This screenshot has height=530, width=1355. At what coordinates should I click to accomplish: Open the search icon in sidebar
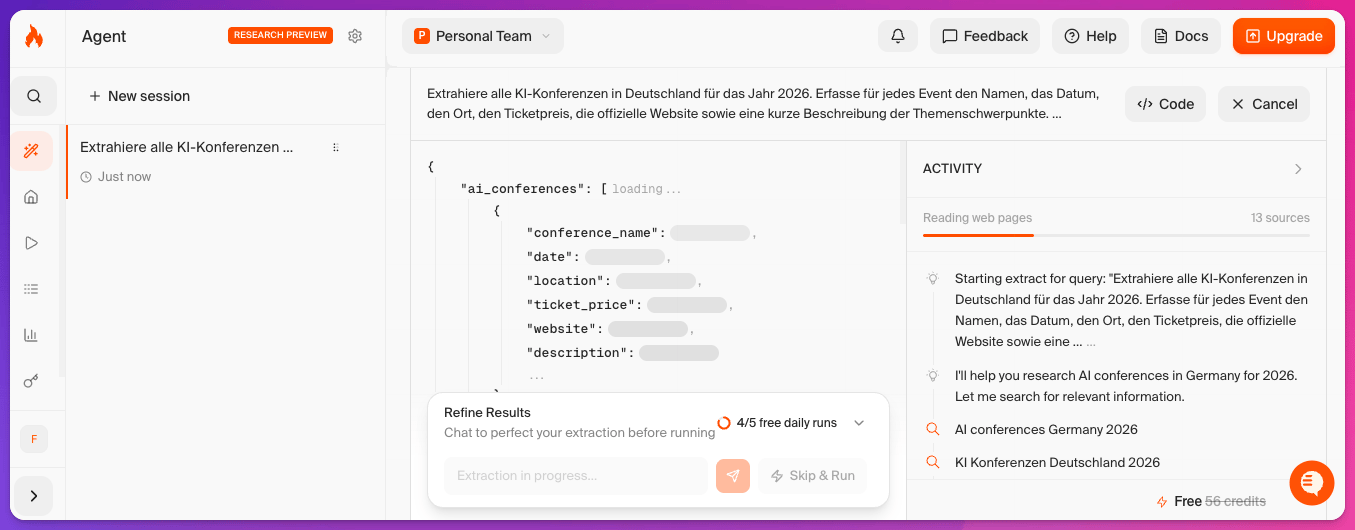(x=34, y=96)
